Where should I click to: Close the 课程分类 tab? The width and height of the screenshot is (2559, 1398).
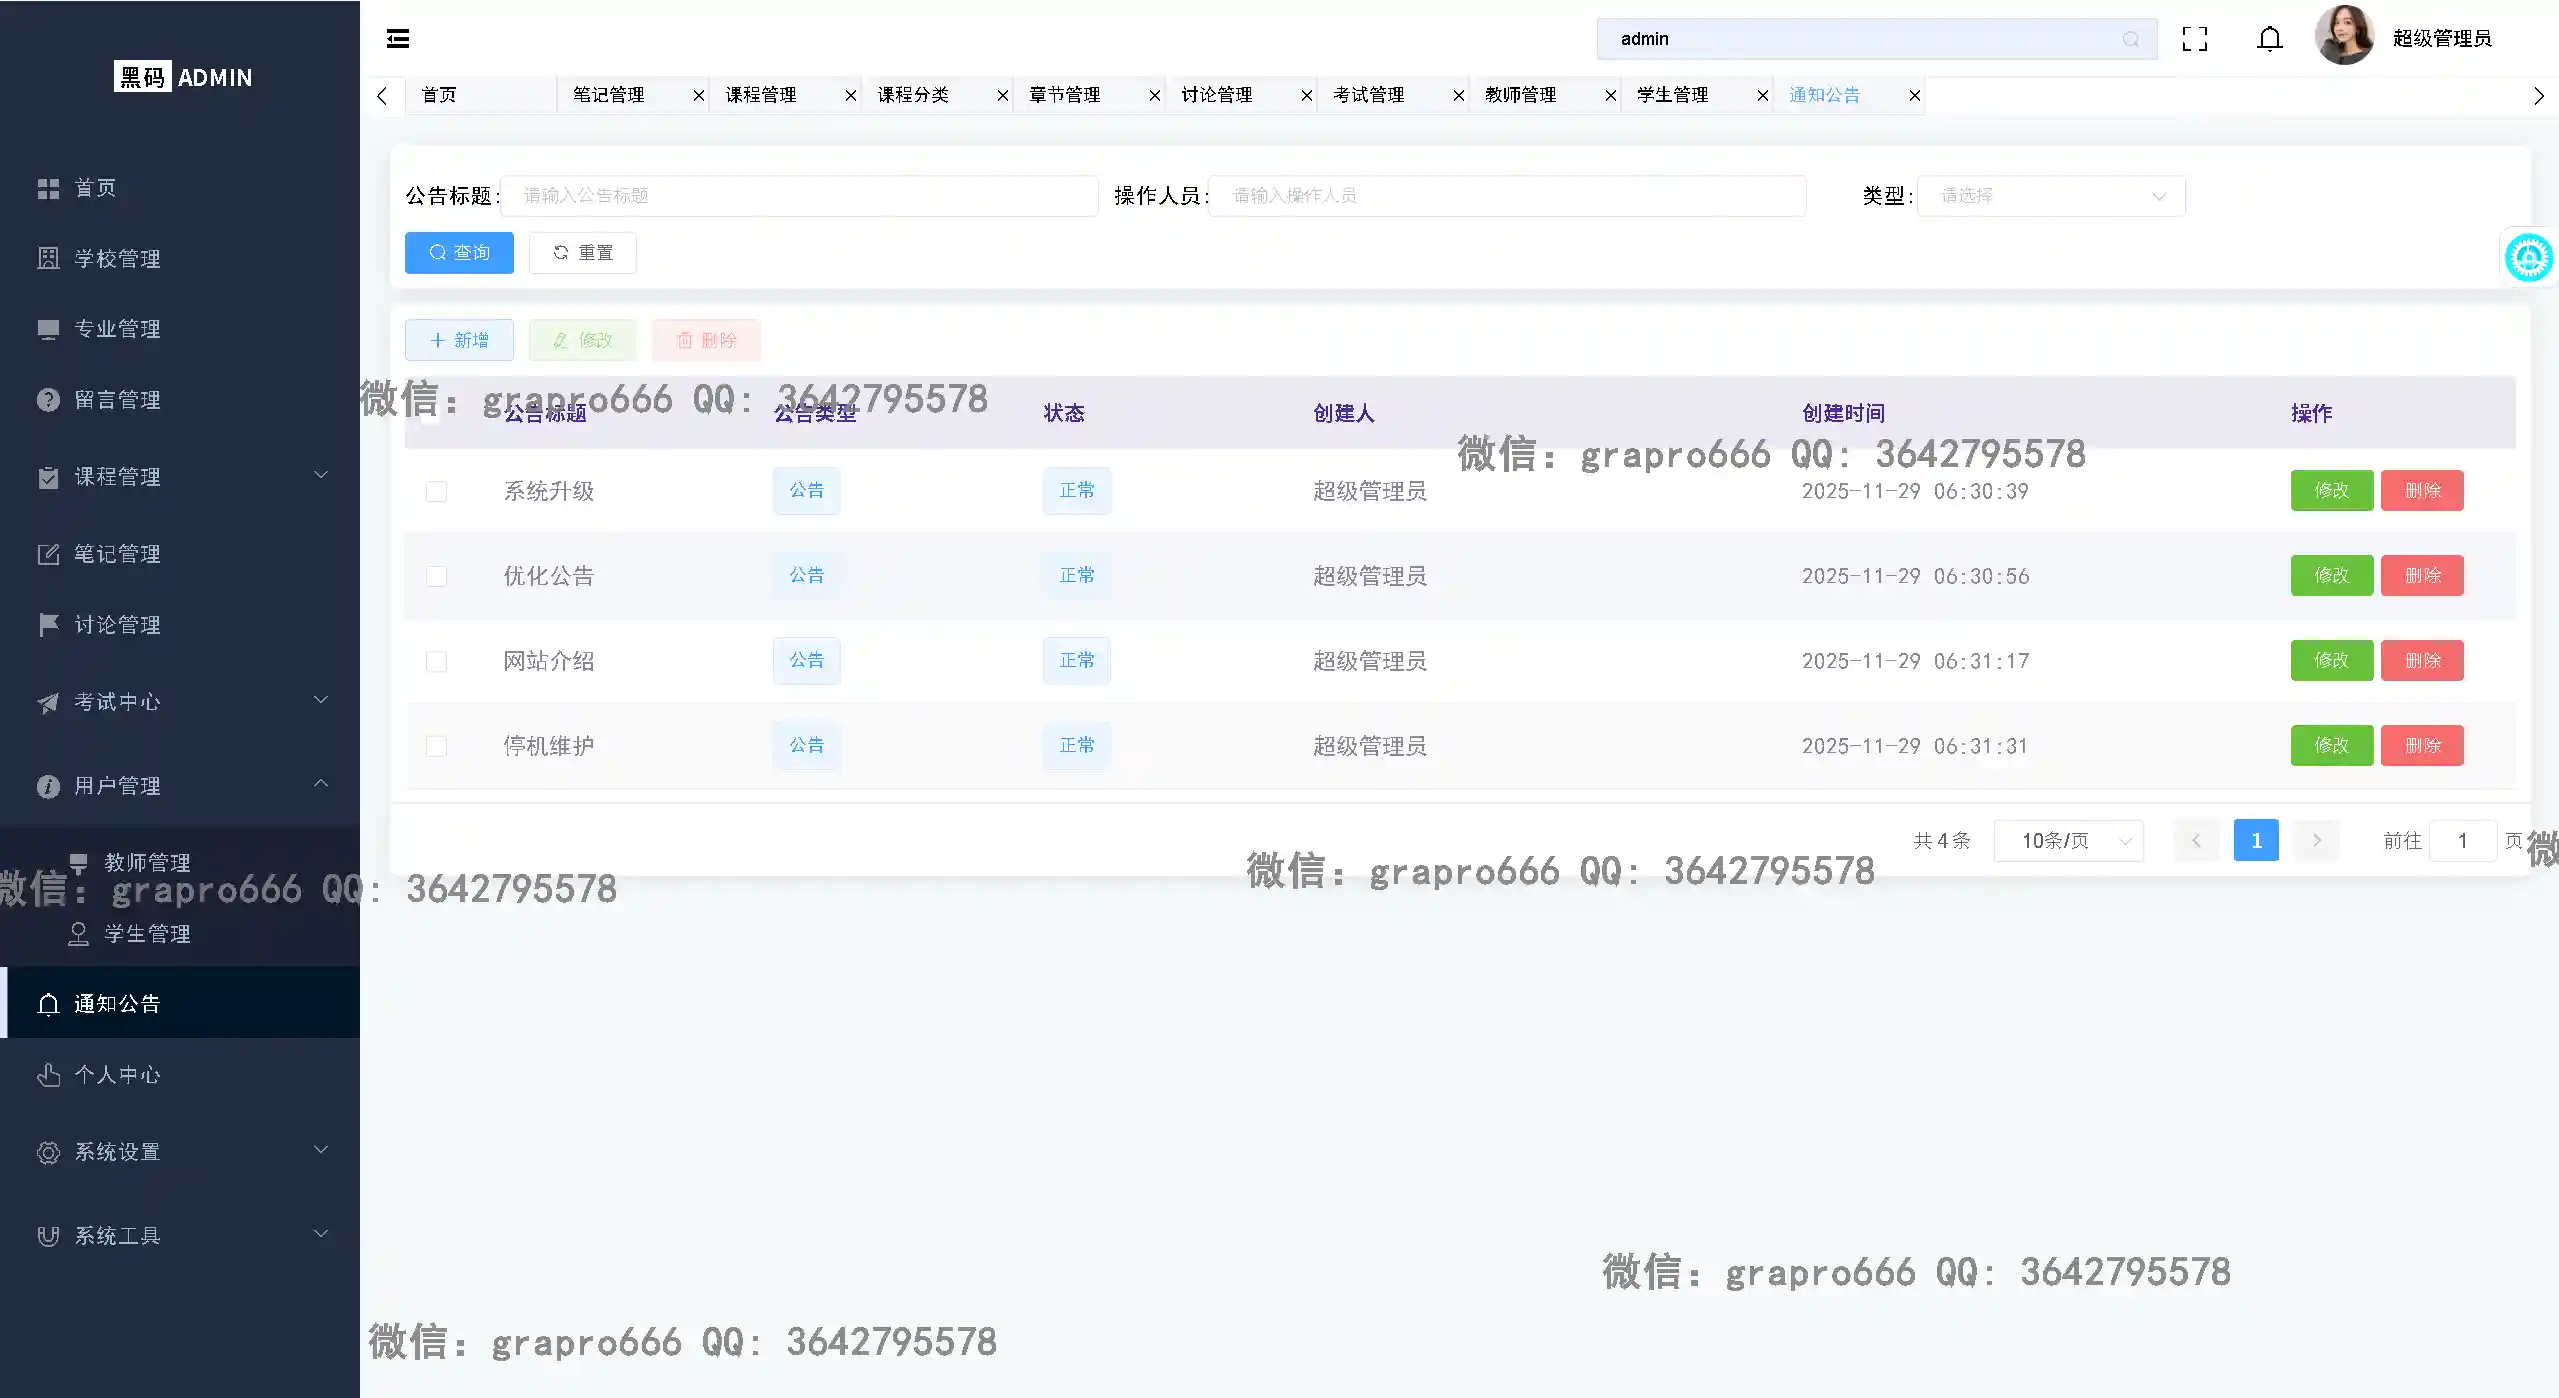1002,96
